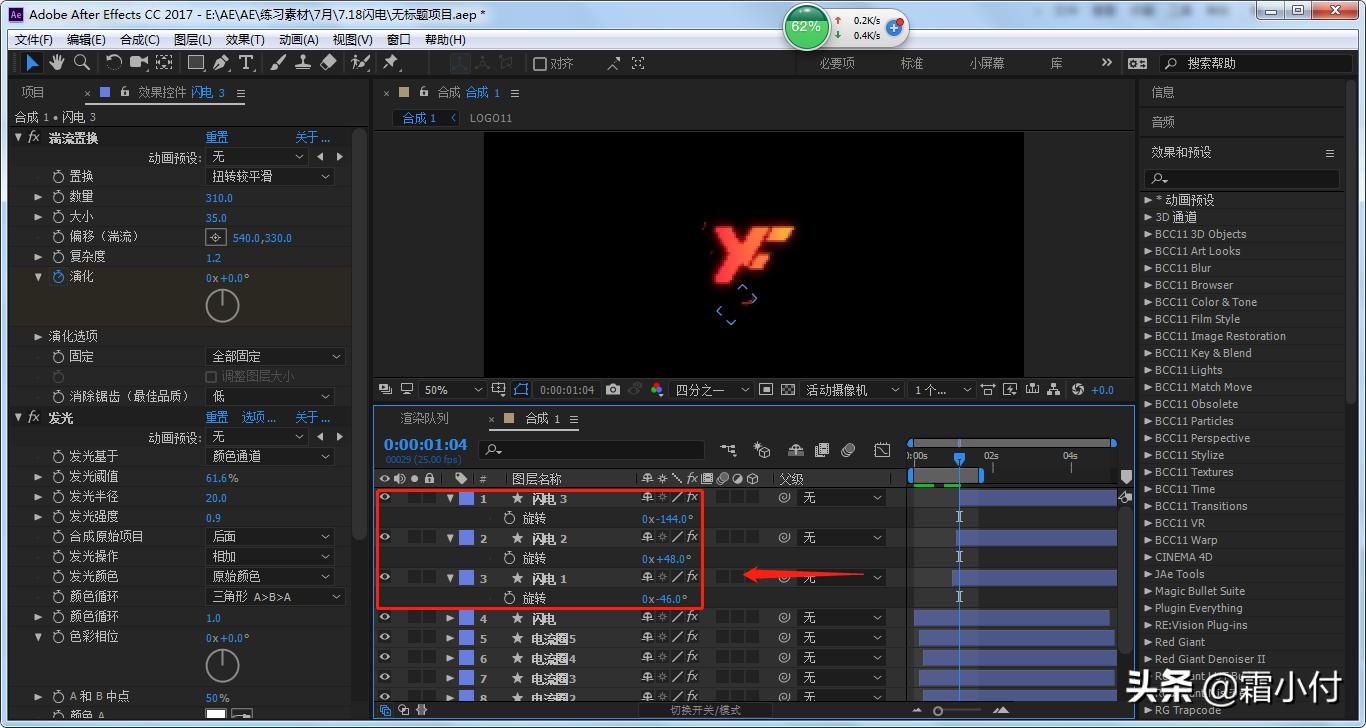Open the 50% magnification dropdown
The height and width of the screenshot is (728, 1366).
tap(452, 390)
